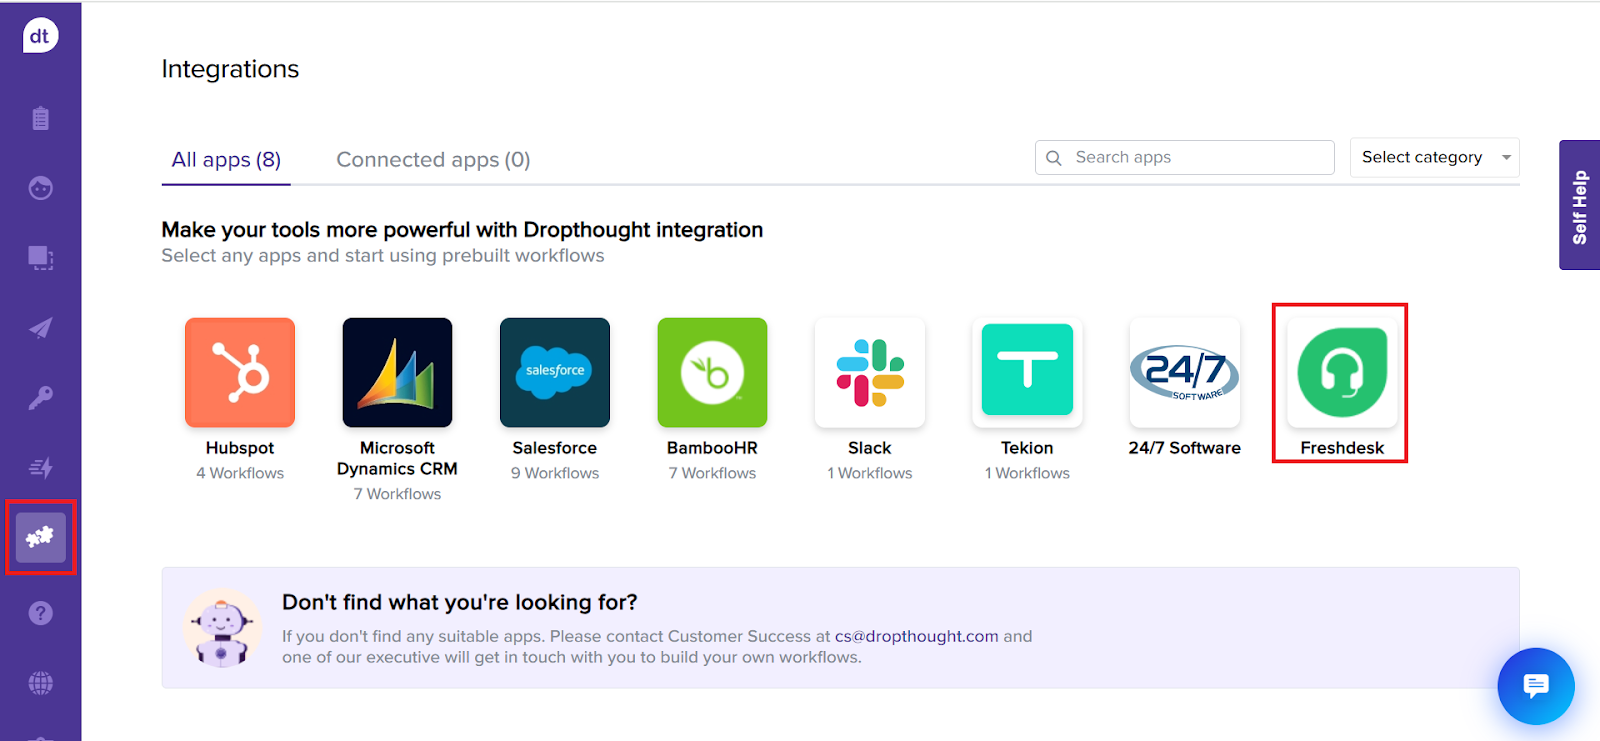Viewport: 1600px width, 741px height.
Task: Open the blue chat bubble widget
Action: pos(1535,686)
